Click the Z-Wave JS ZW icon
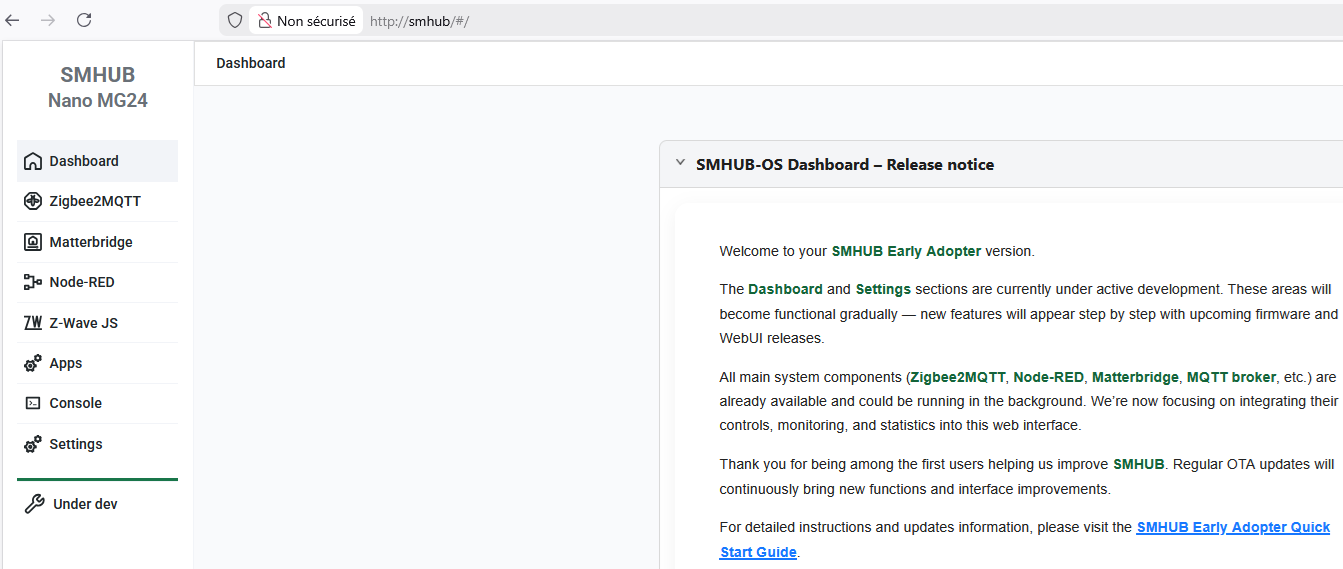Image resolution: width=1343 pixels, height=569 pixels. 32,323
